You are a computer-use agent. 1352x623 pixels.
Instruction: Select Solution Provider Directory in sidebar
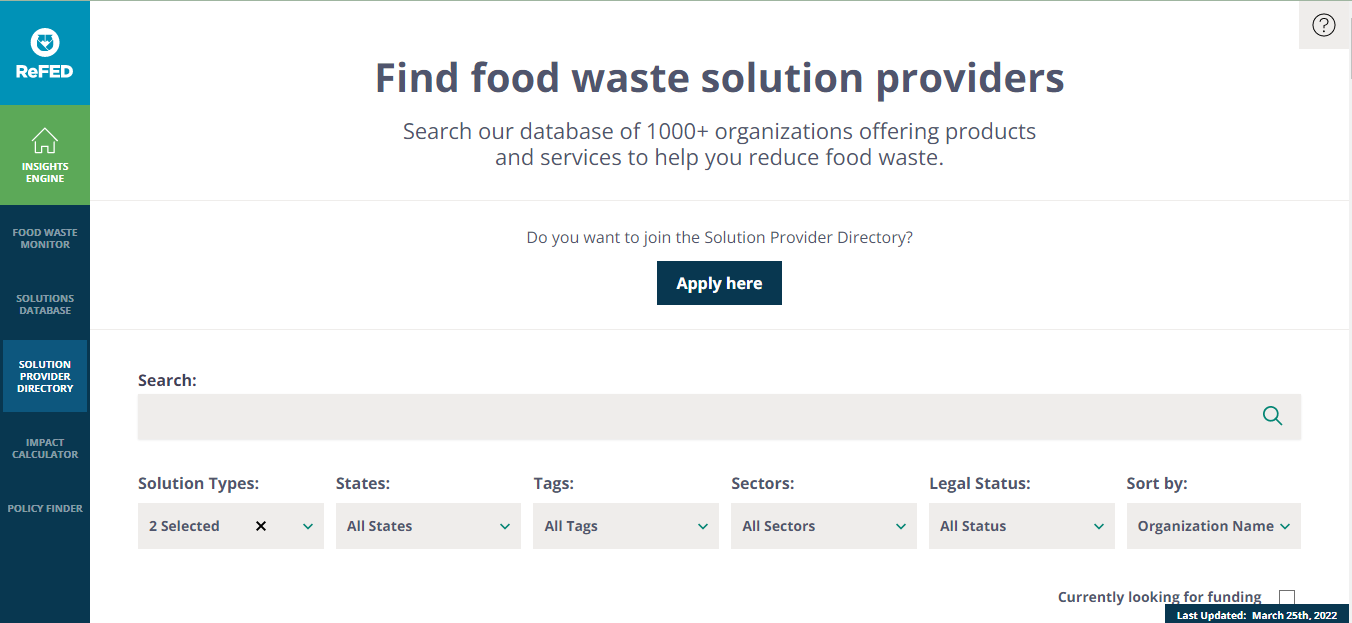(45, 376)
